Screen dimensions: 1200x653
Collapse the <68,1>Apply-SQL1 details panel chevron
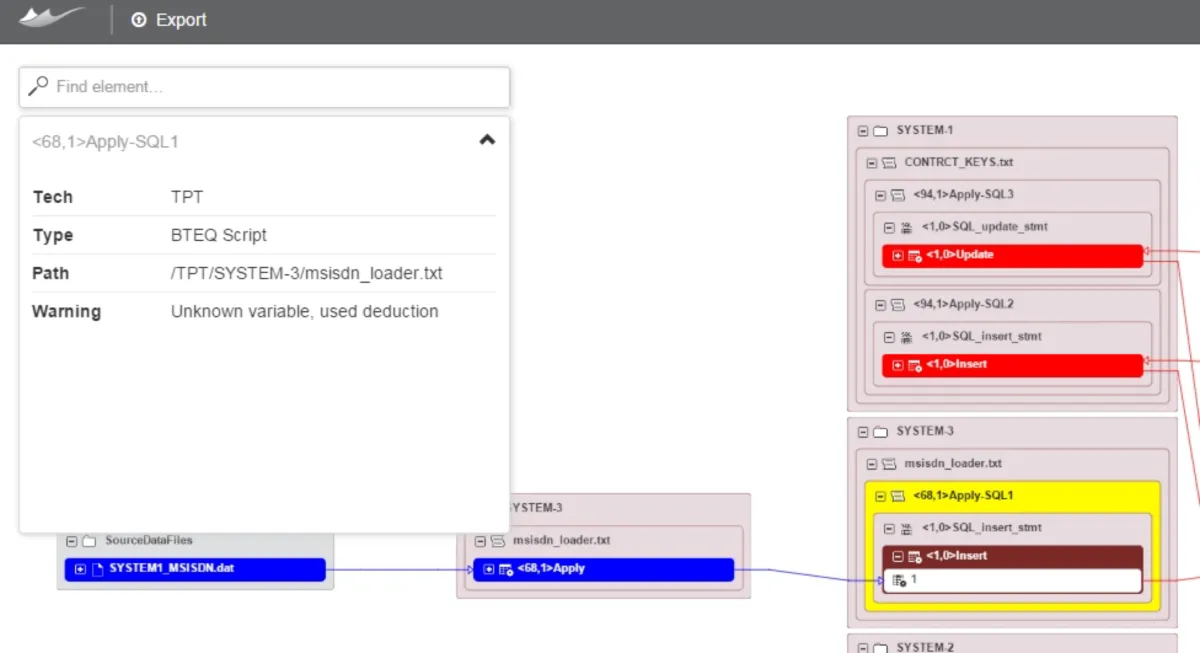pos(487,140)
